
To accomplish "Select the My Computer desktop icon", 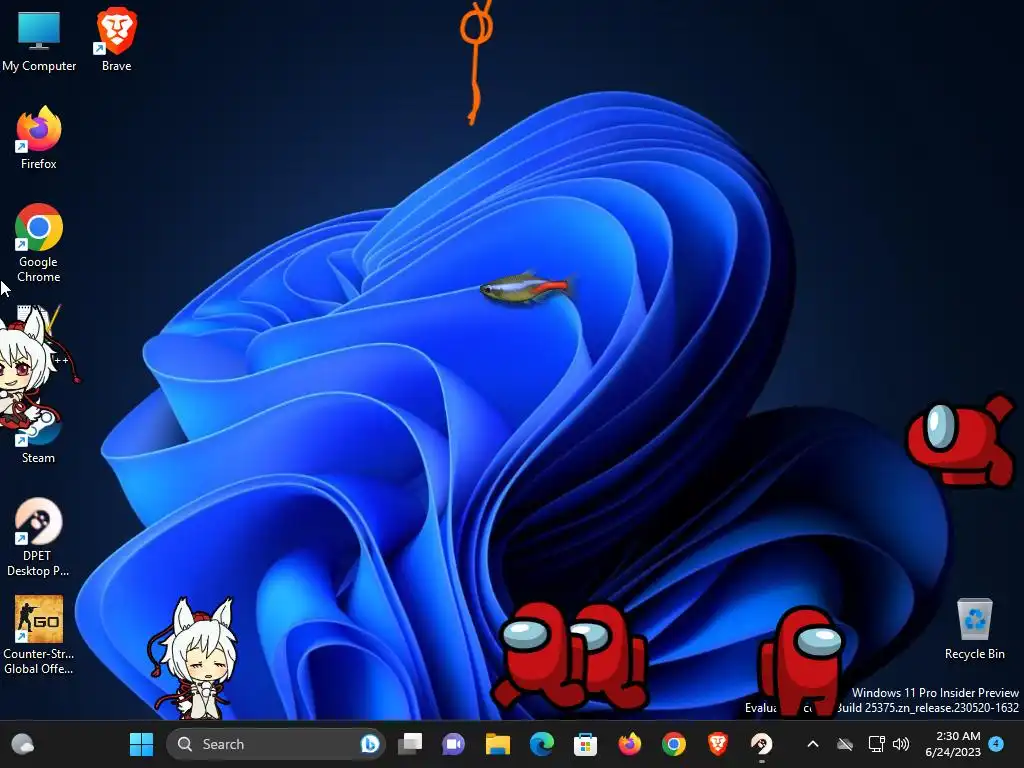I will [x=39, y=40].
